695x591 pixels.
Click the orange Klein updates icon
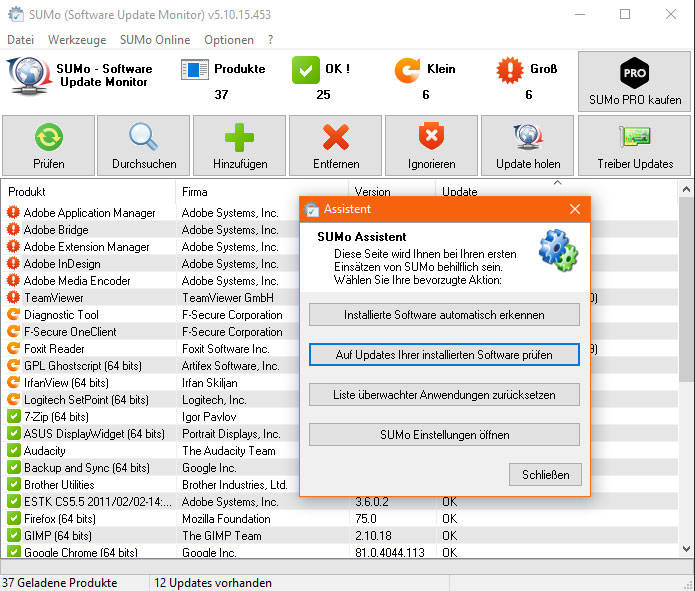407,70
